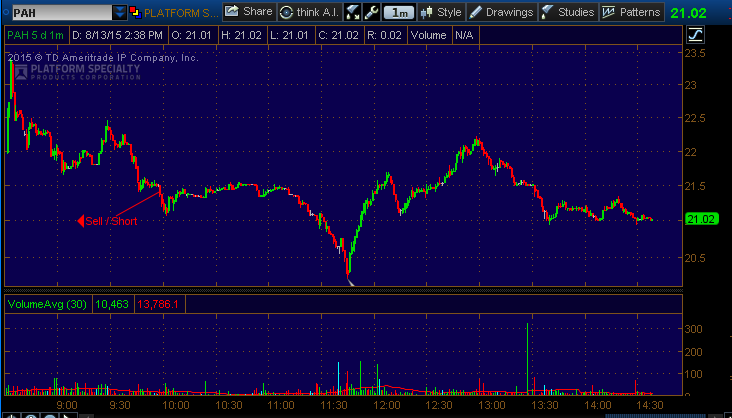Open the 1m time frame selector
The width and height of the screenshot is (732, 418).
pos(399,13)
